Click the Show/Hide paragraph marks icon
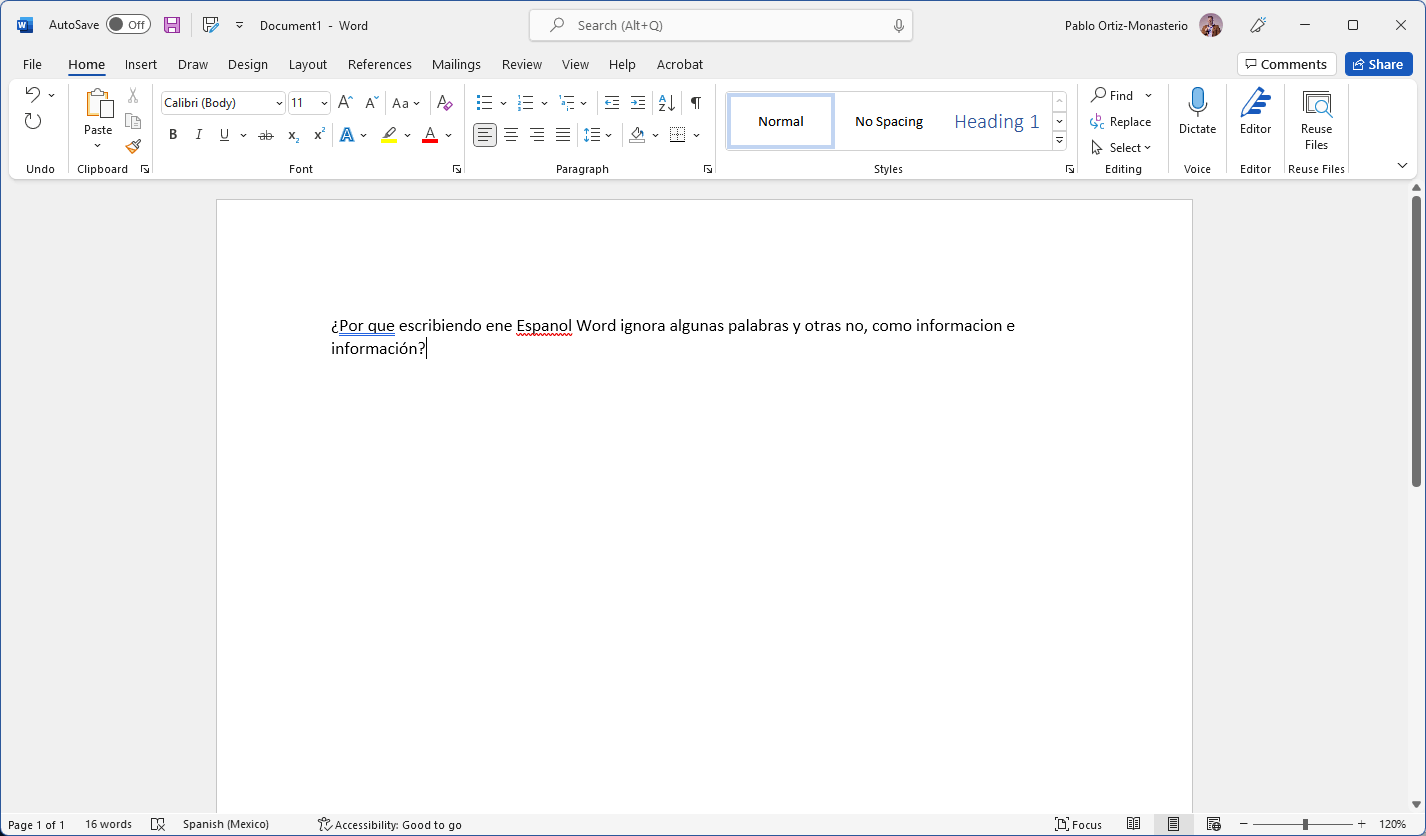Screen dimensions: 1426x836 tap(696, 103)
